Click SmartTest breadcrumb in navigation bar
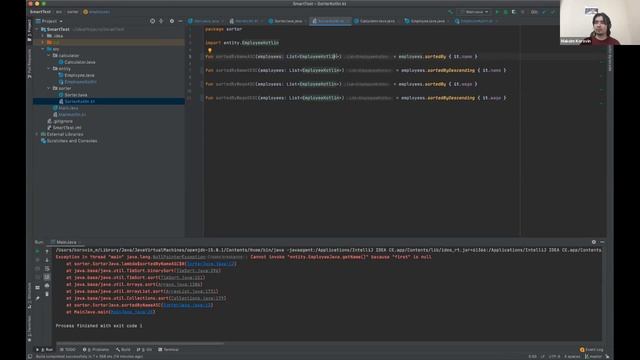The width and height of the screenshot is (640, 360). coord(40,12)
